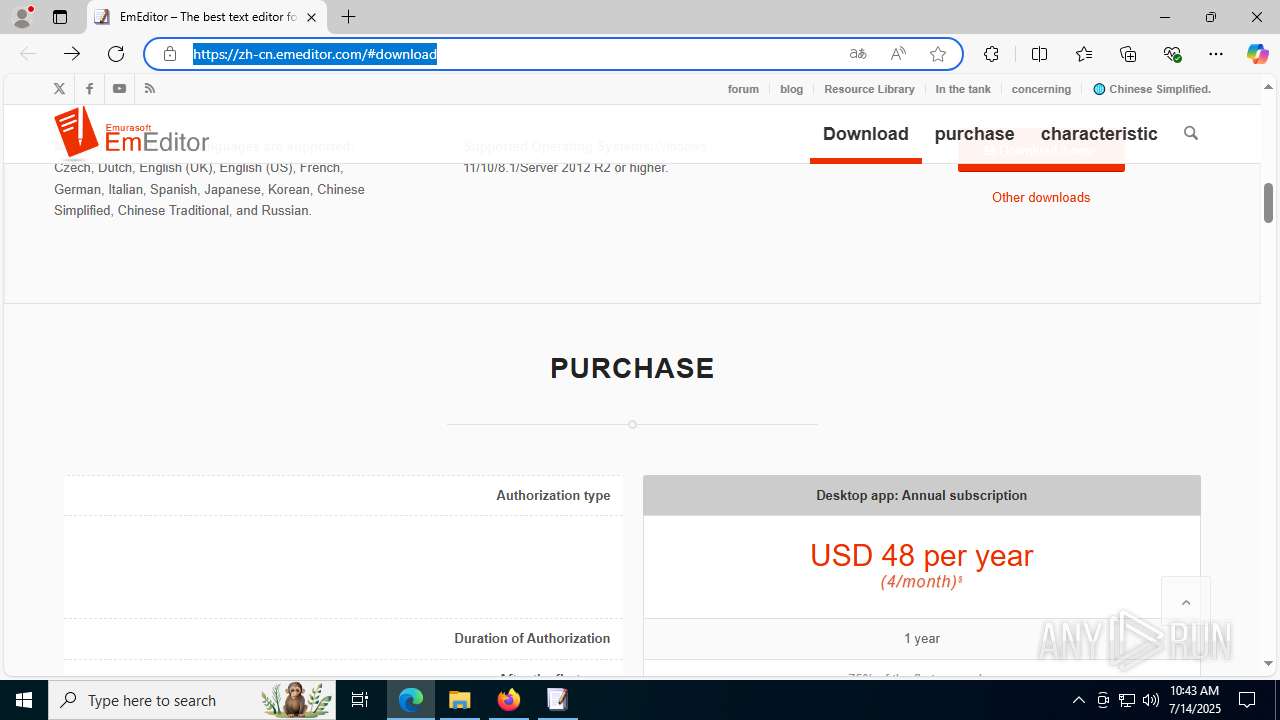Close the EmEditor browser tab
Image resolution: width=1280 pixels, height=720 pixels.
pyautogui.click(x=311, y=17)
